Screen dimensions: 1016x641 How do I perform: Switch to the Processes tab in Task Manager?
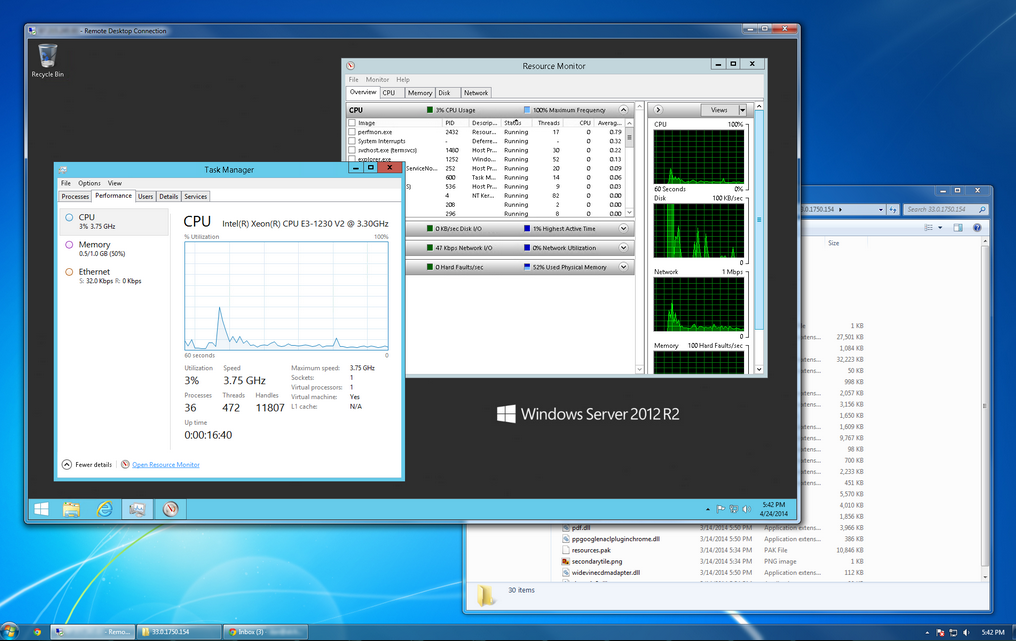75,196
